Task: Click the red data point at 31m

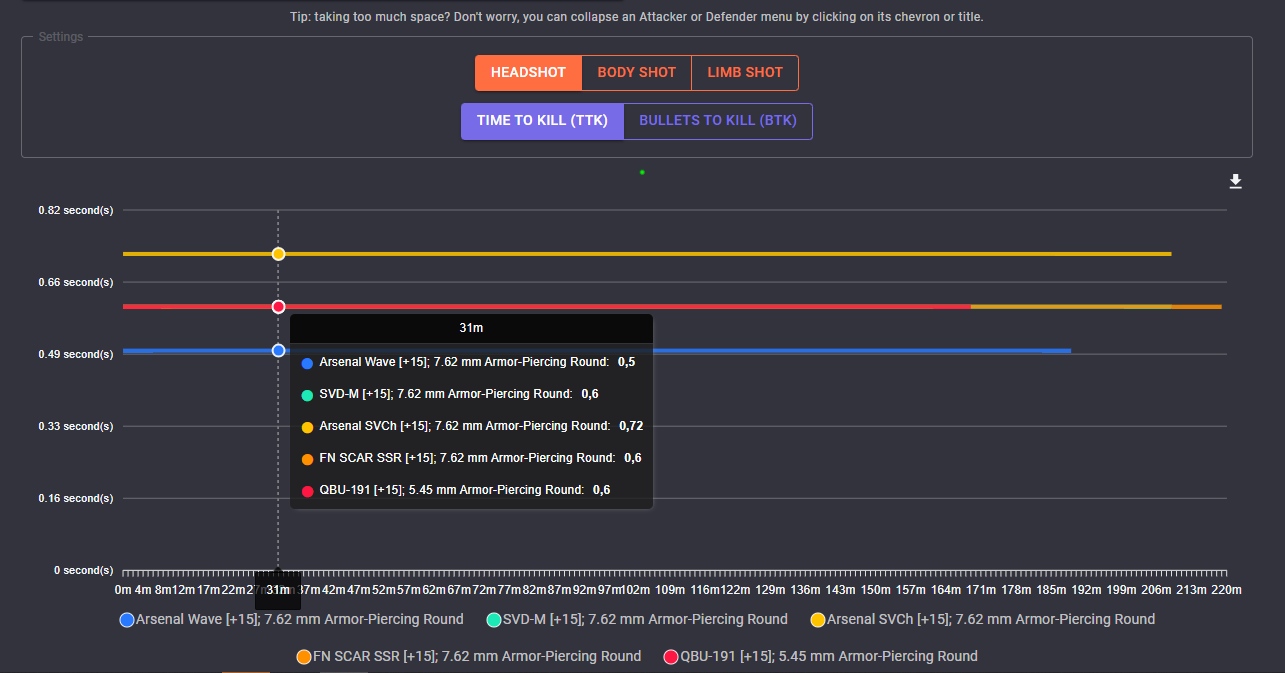Action: (x=278, y=306)
